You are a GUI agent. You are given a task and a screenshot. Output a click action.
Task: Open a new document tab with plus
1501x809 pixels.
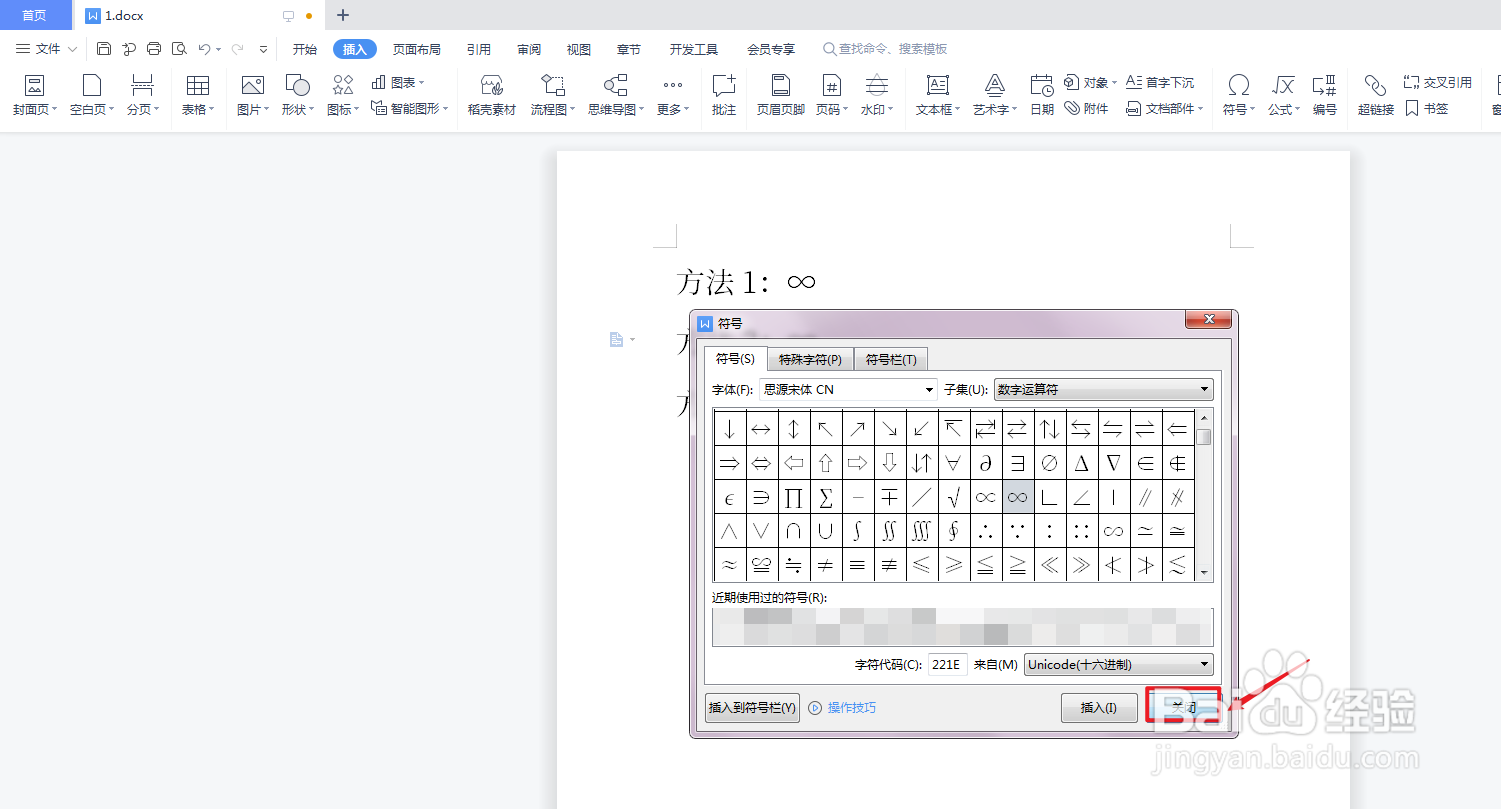[343, 15]
